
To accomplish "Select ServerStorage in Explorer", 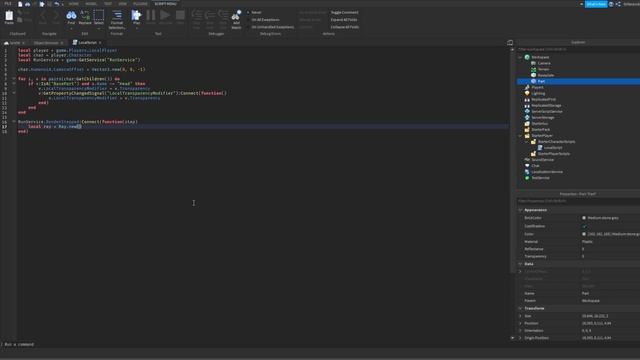I will point(542,118).
